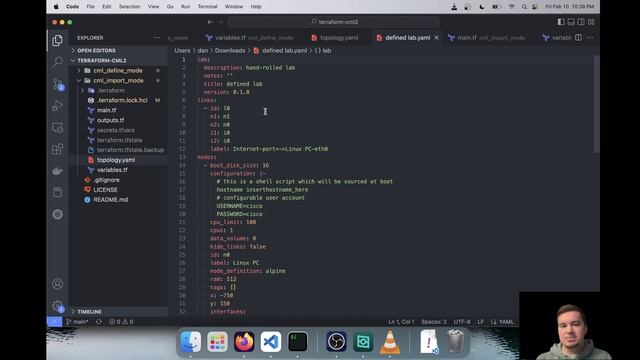Open variables.tf in the explorer

[112, 170]
